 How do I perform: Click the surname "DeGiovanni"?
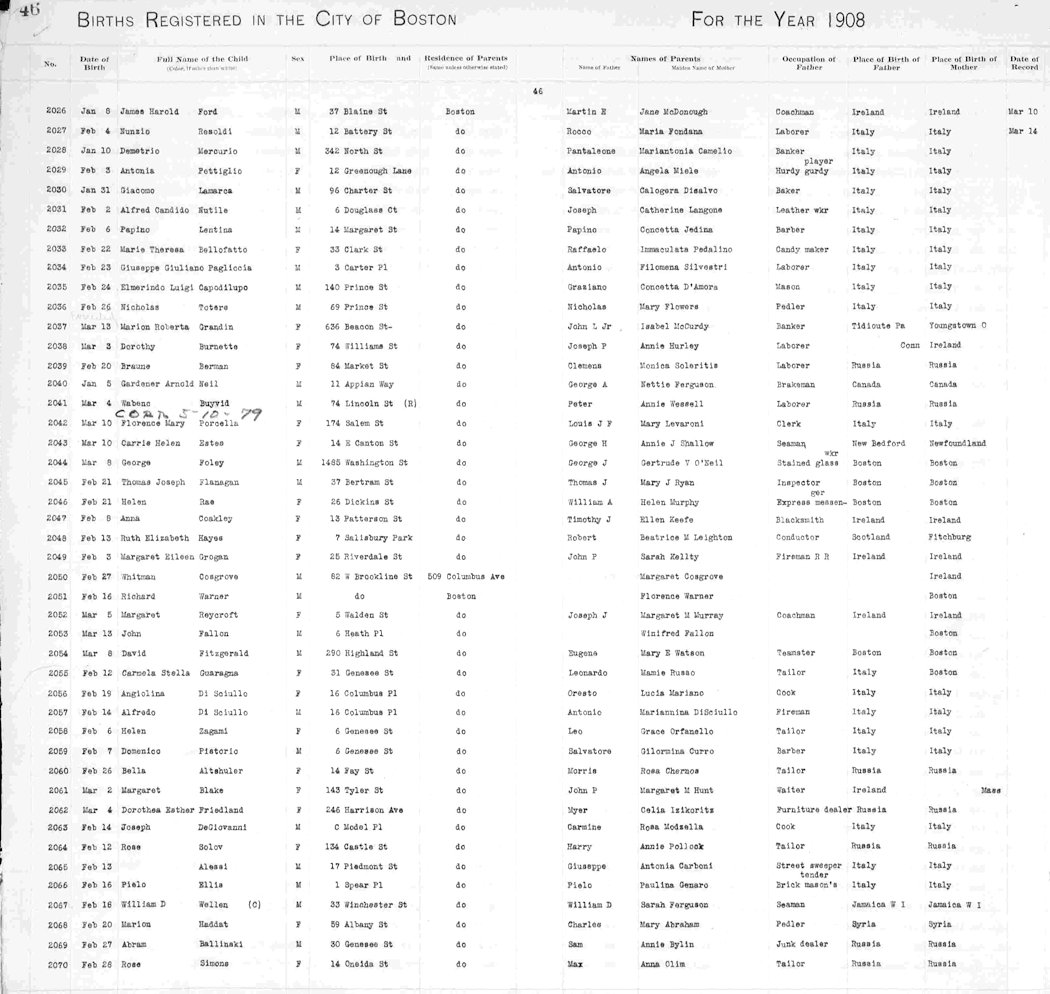click(223, 827)
